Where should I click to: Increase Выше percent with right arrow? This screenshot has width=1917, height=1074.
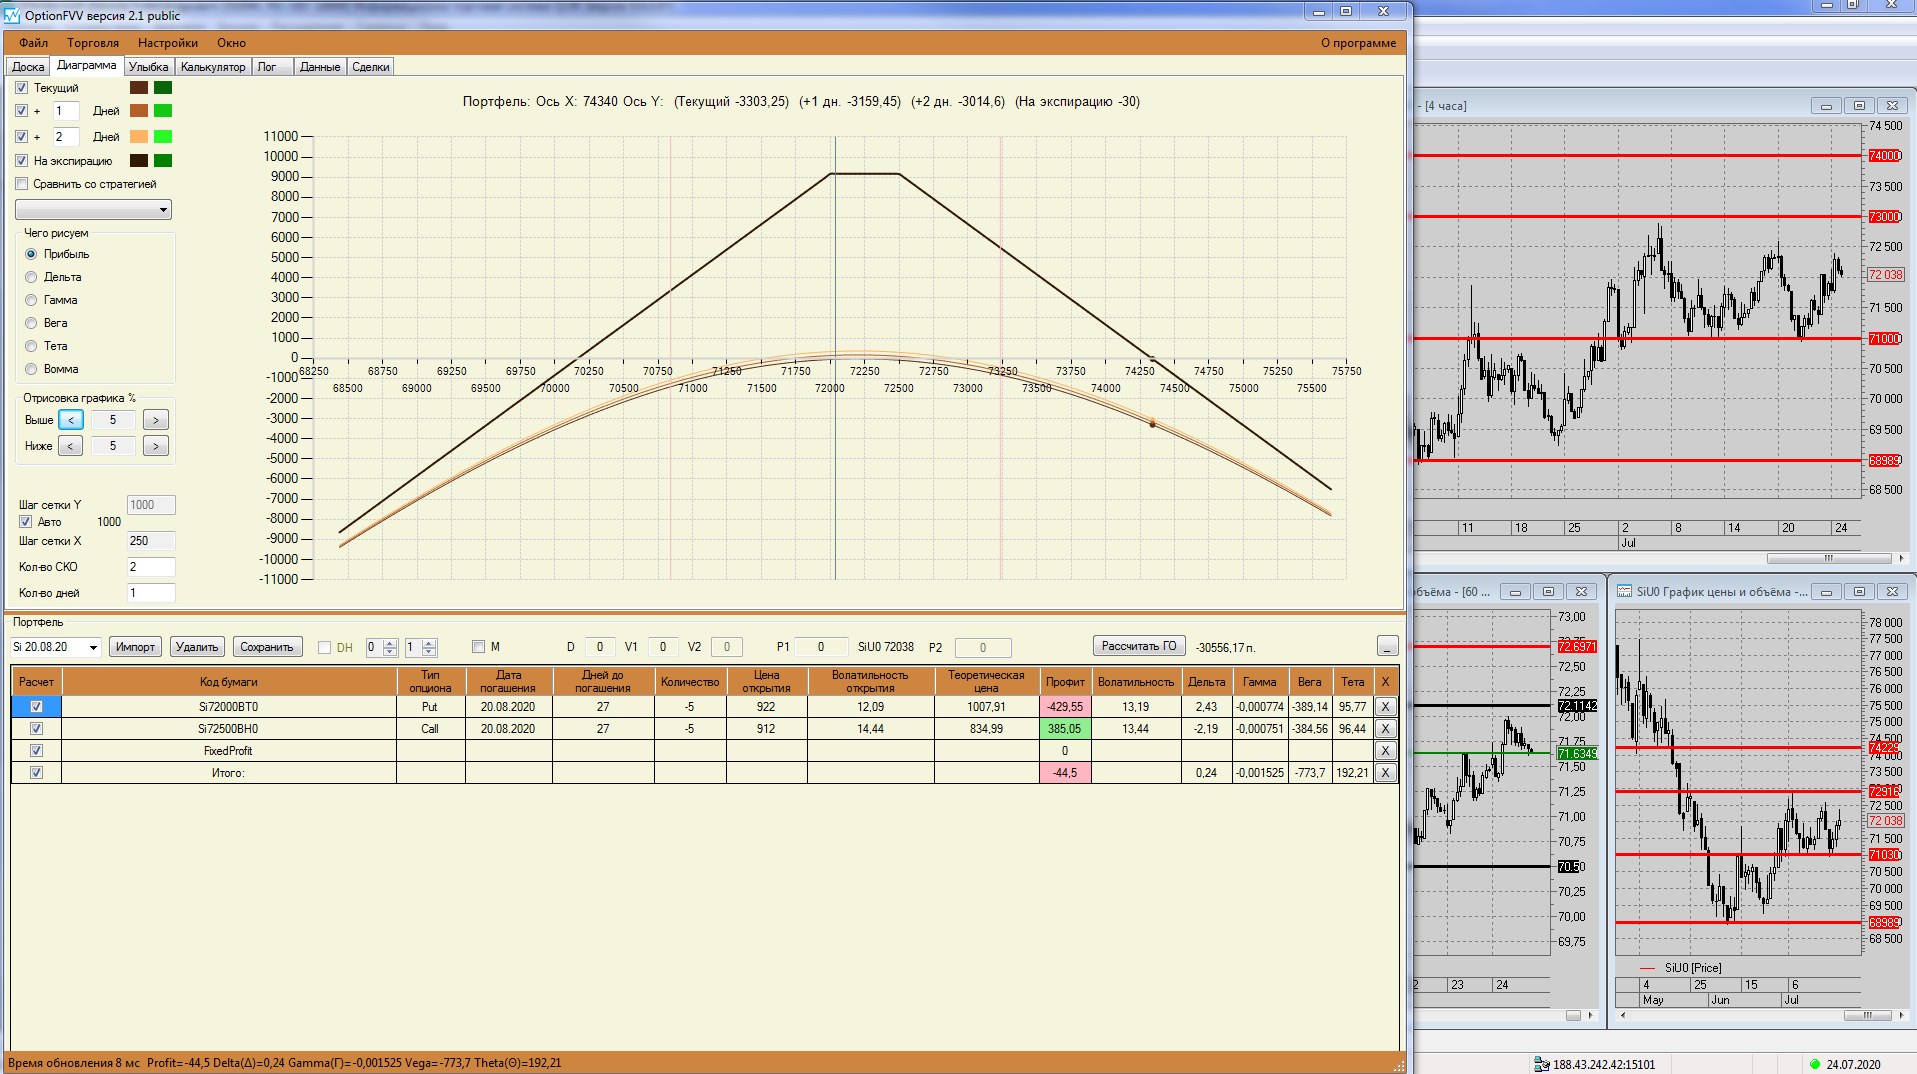point(155,420)
